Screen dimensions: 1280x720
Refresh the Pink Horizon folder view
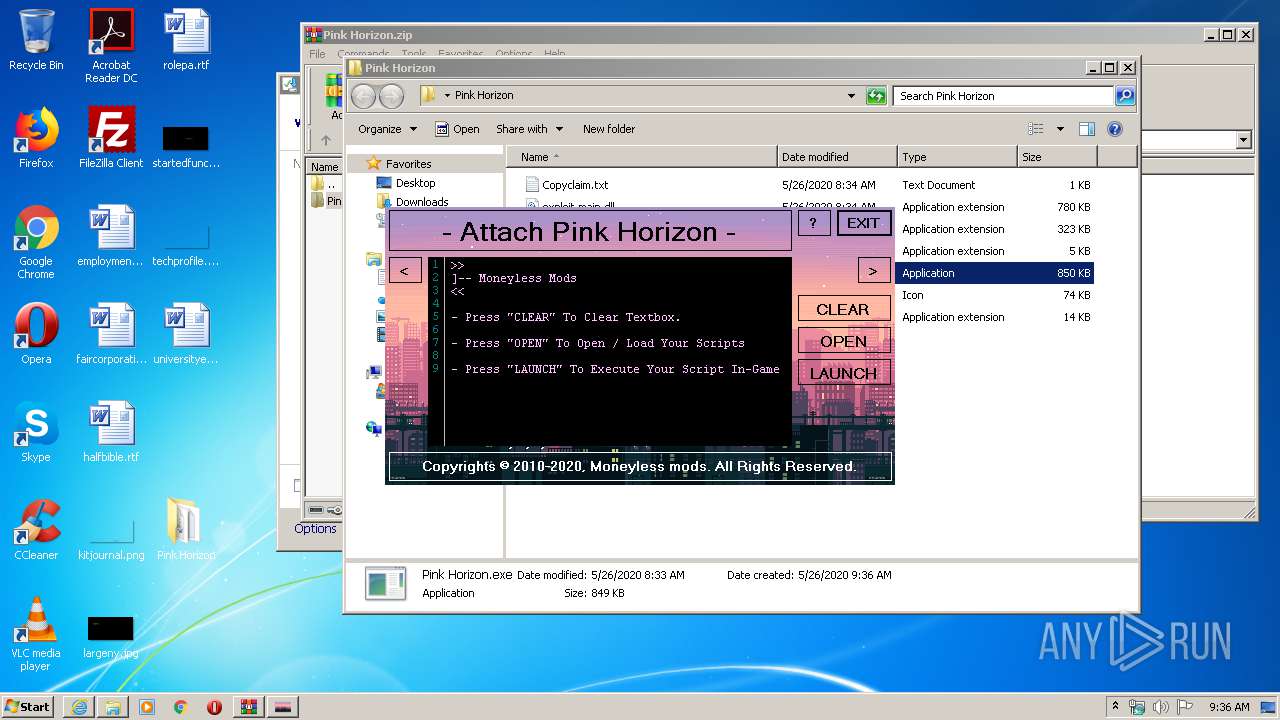(x=876, y=96)
